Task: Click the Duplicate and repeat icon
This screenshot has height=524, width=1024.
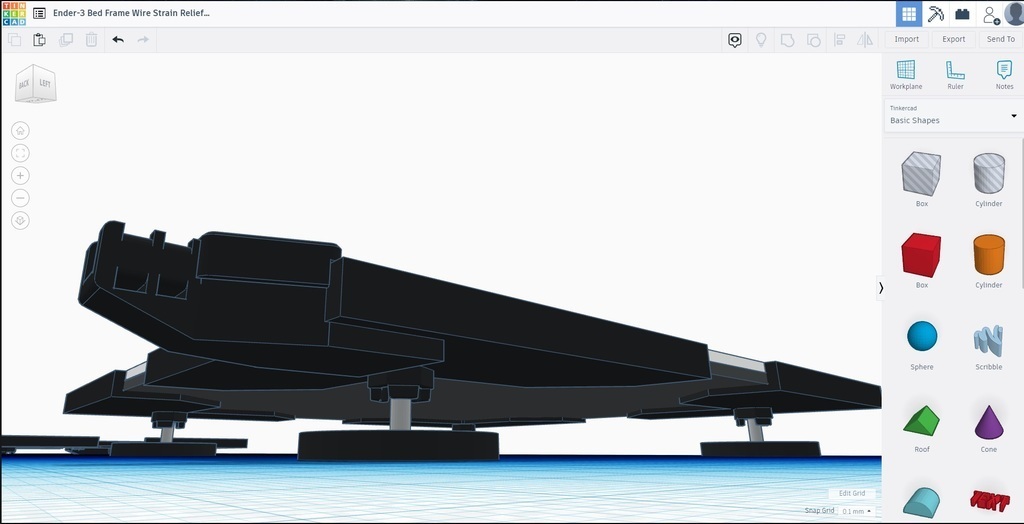Action: (65, 40)
